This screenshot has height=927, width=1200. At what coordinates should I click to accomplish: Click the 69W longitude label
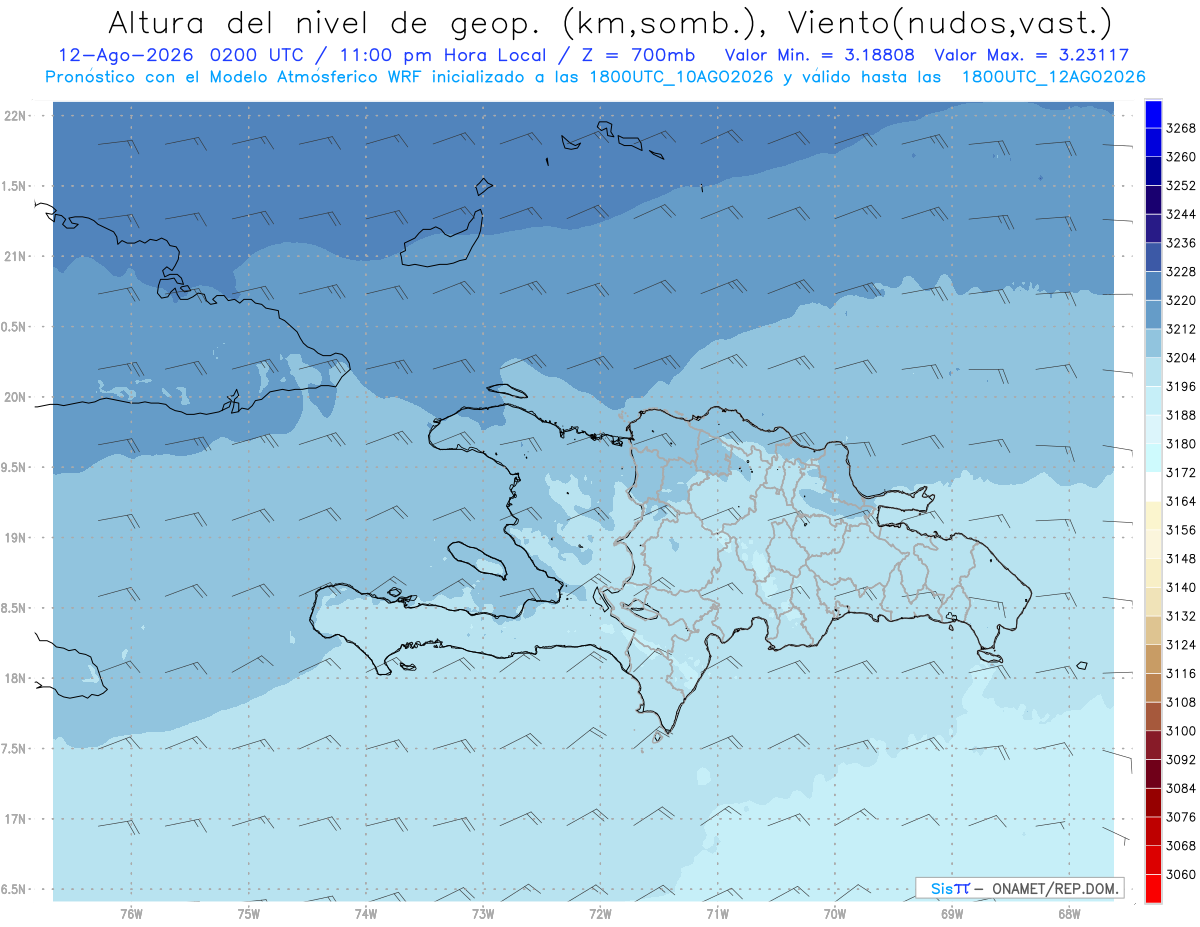coord(952,915)
